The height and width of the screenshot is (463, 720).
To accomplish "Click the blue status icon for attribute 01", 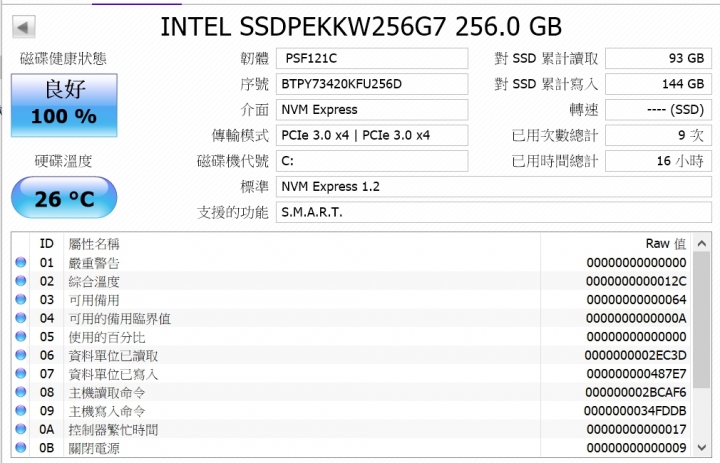I will click(21, 262).
